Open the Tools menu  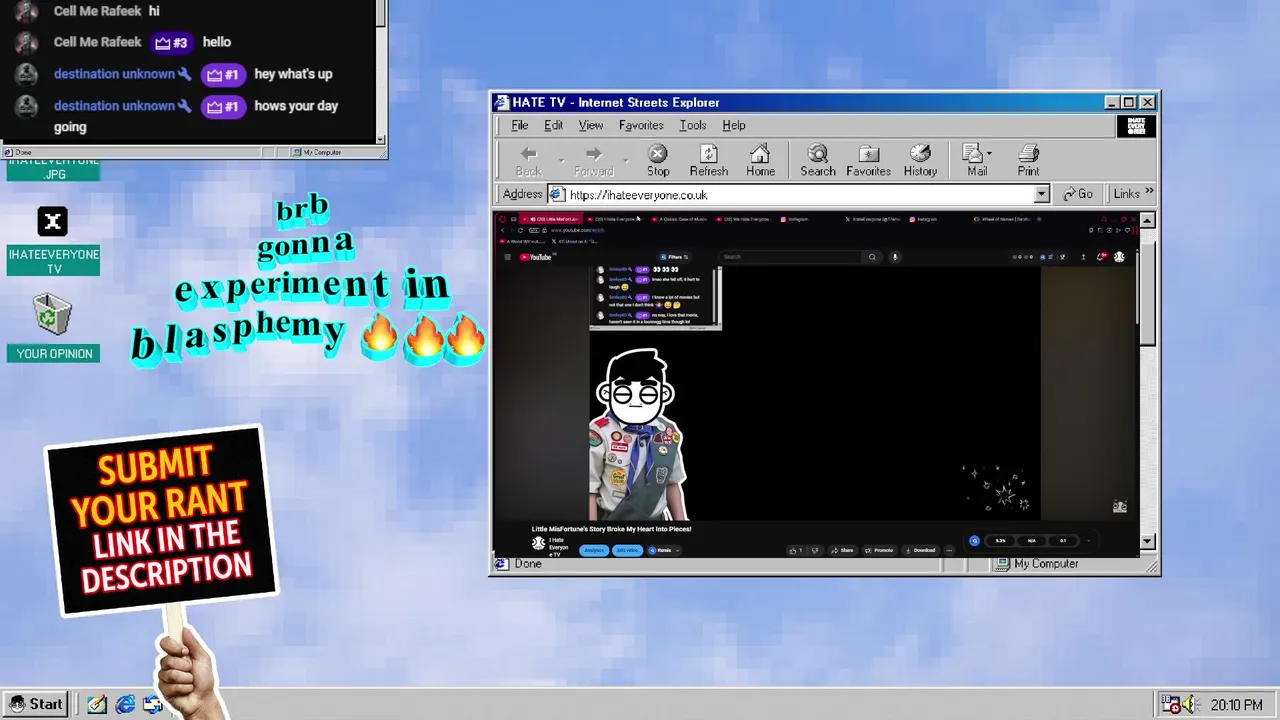[x=693, y=125]
